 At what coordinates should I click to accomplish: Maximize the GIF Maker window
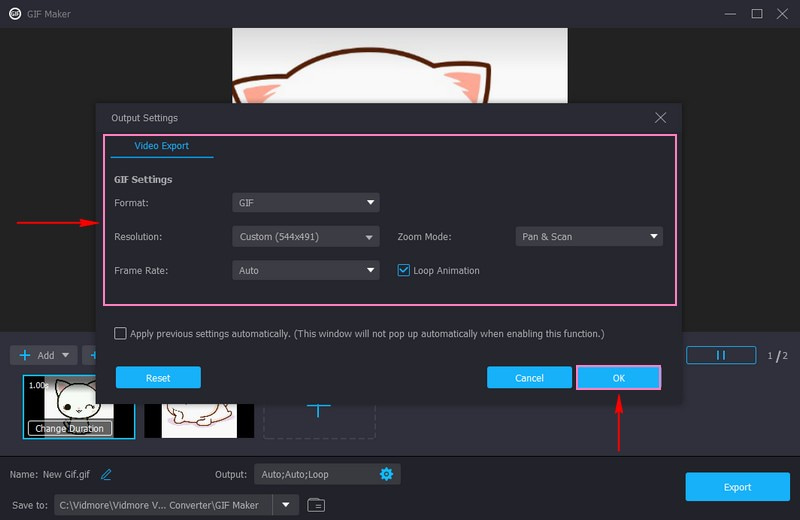756,14
